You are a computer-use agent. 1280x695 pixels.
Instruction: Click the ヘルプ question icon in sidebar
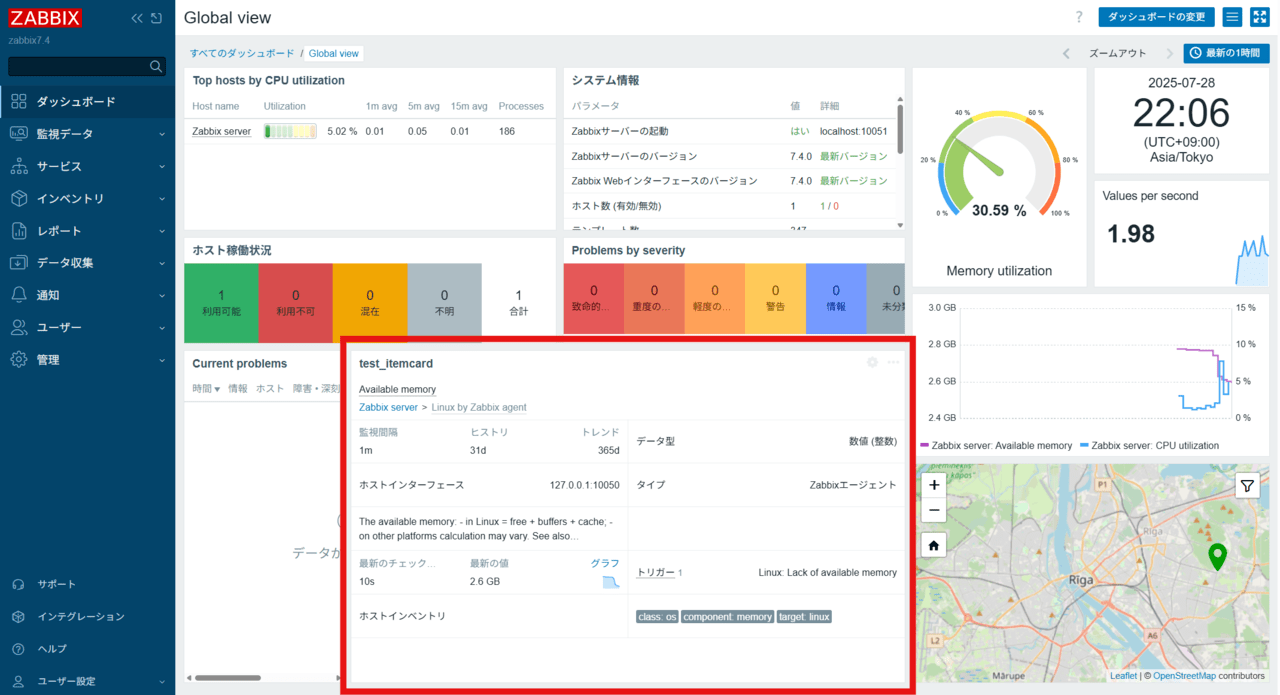(18, 649)
